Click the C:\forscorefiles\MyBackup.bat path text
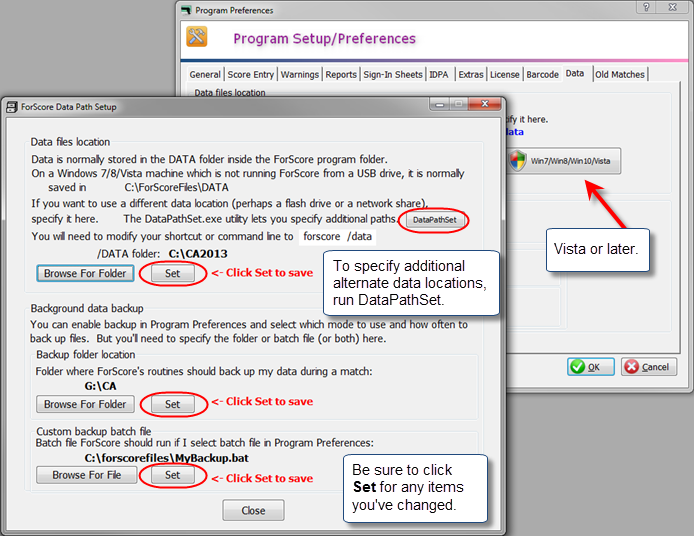Image resolution: width=694 pixels, height=536 pixels. (x=166, y=458)
